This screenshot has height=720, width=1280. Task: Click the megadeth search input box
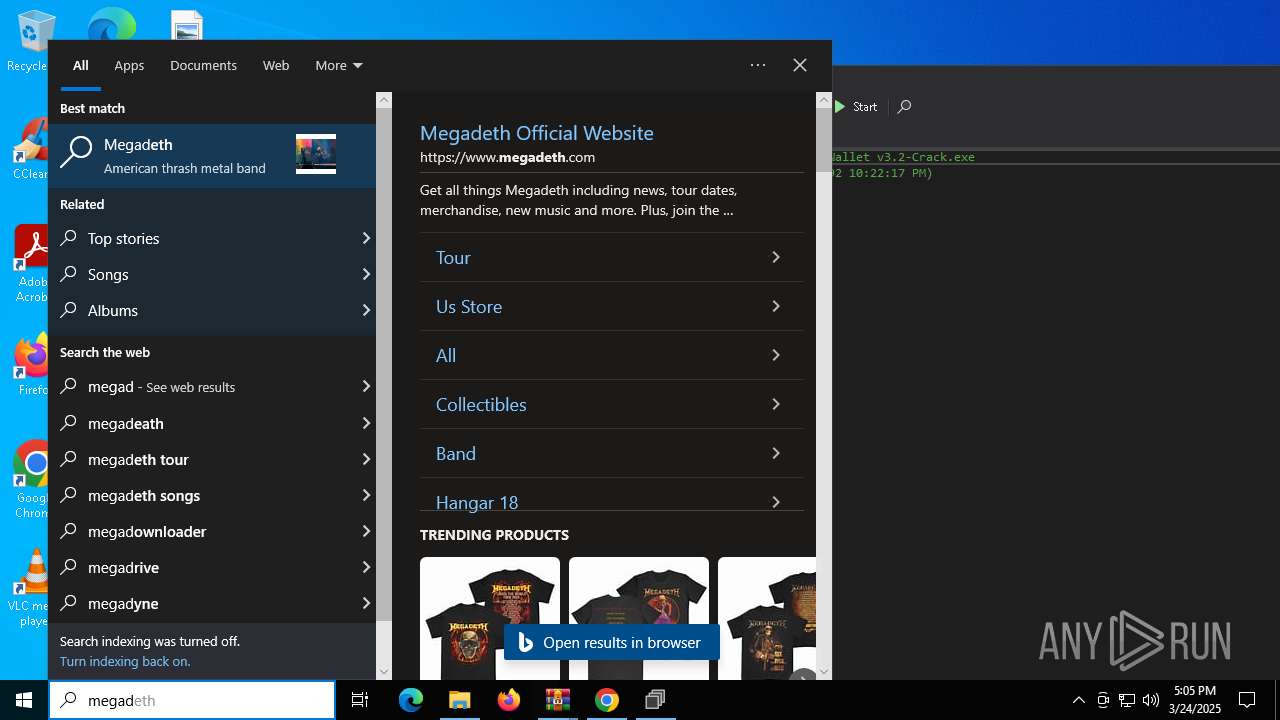pyautogui.click(x=192, y=700)
